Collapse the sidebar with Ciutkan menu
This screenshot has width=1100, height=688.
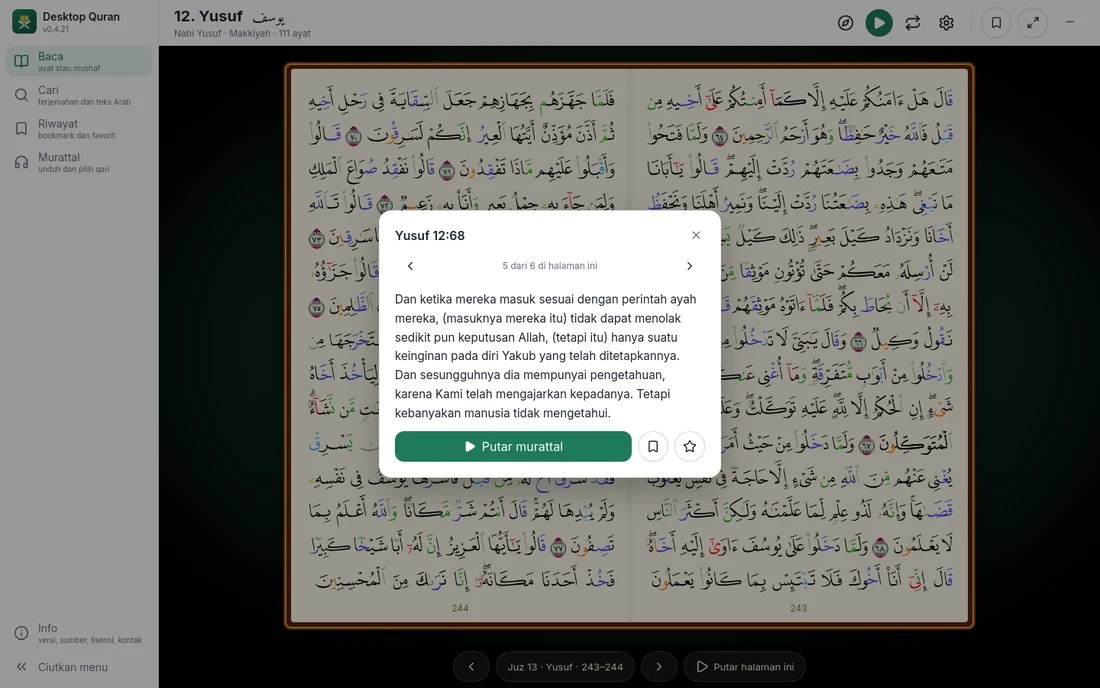pos(79,667)
